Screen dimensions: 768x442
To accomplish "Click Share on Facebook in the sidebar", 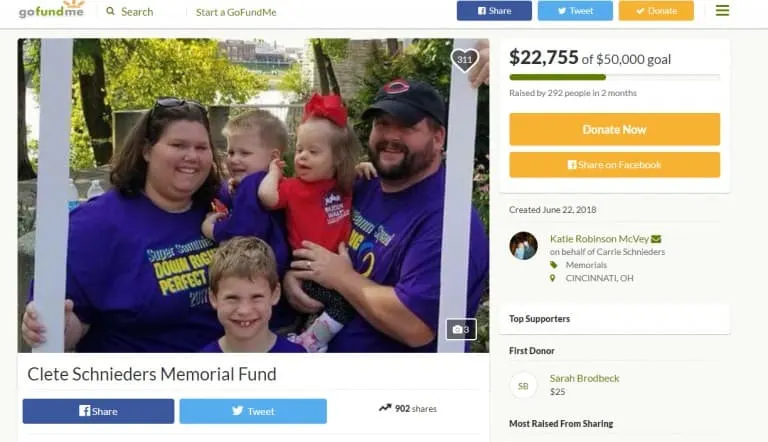I will pyautogui.click(x=615, y=165).
